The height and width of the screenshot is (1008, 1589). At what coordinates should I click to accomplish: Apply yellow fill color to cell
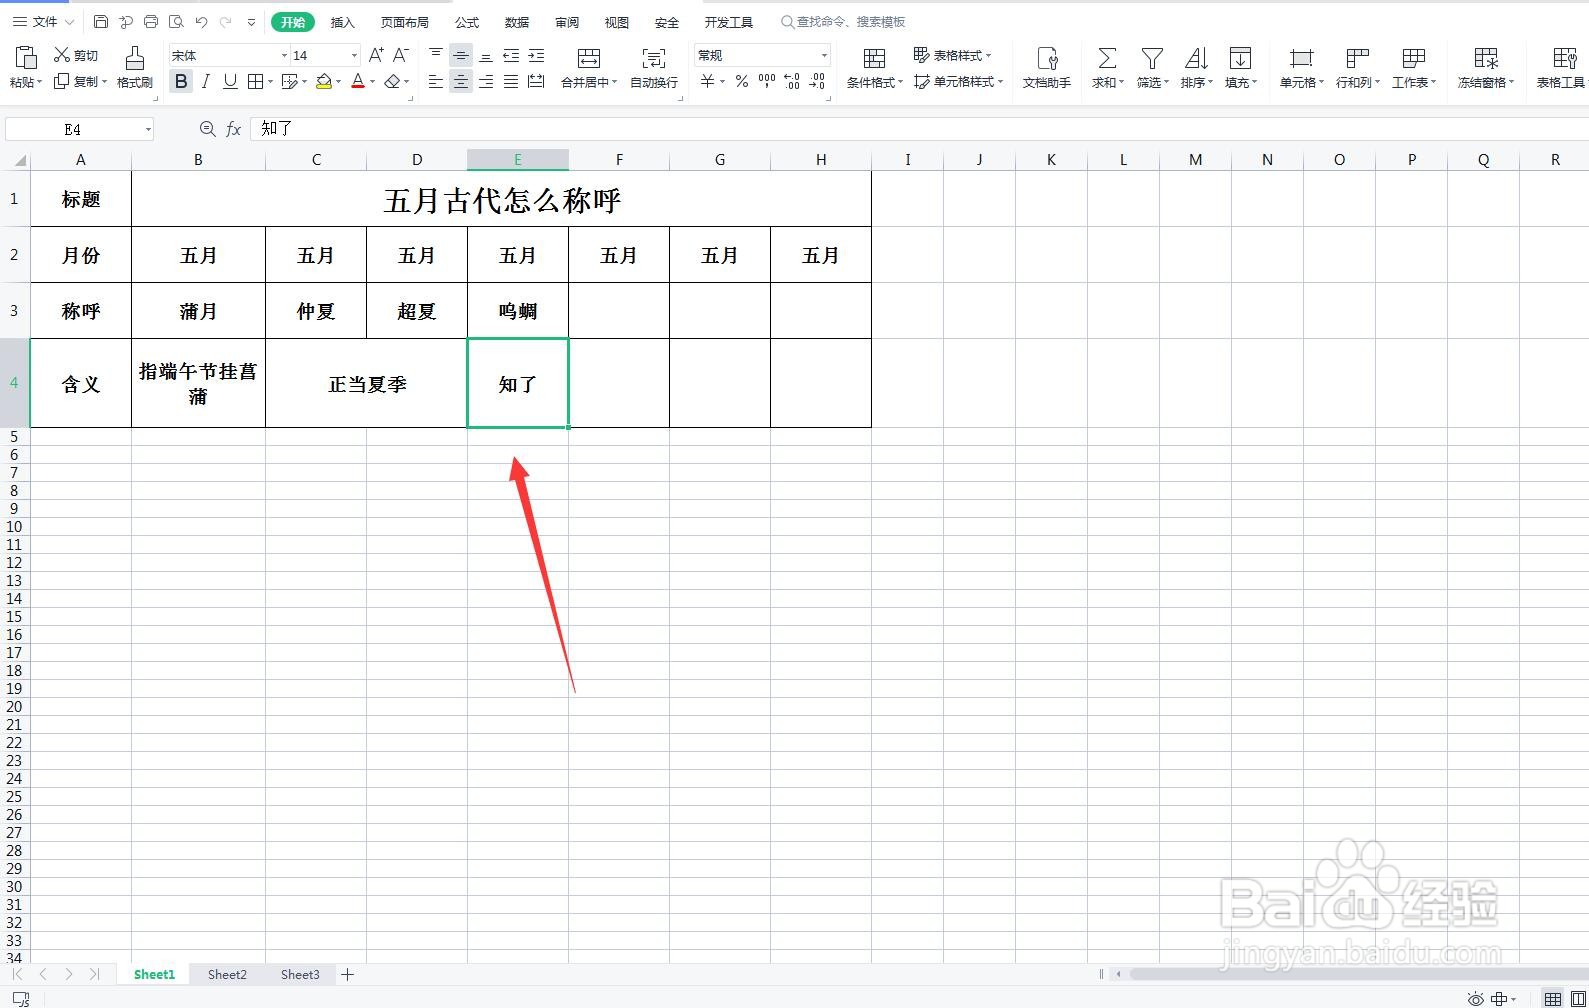tap(324, 81)
